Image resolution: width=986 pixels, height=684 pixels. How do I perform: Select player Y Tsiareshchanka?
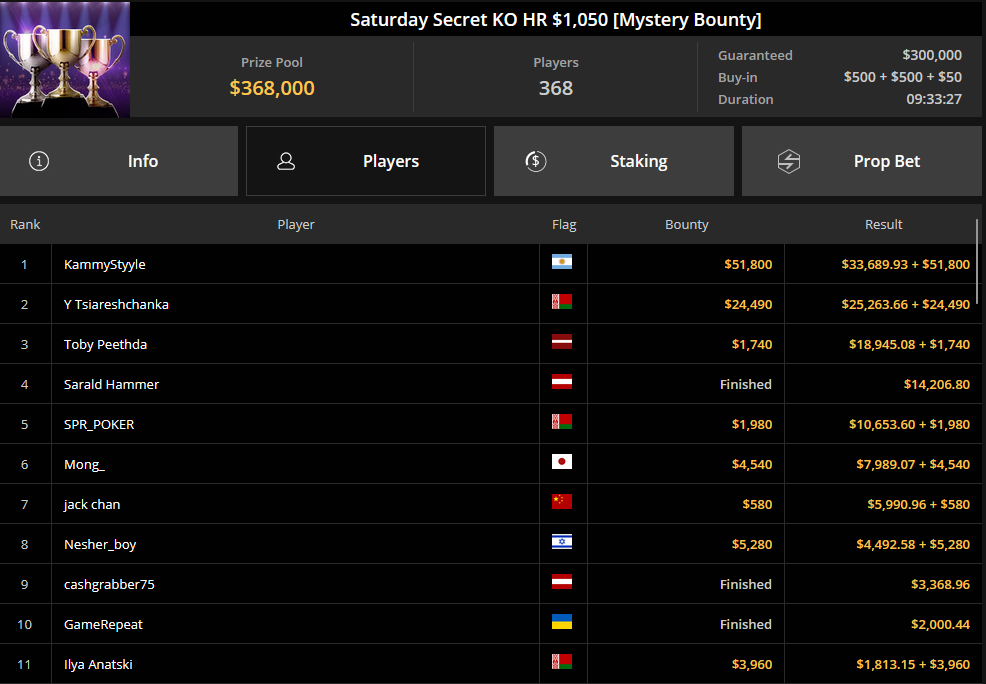coord(116,304)
